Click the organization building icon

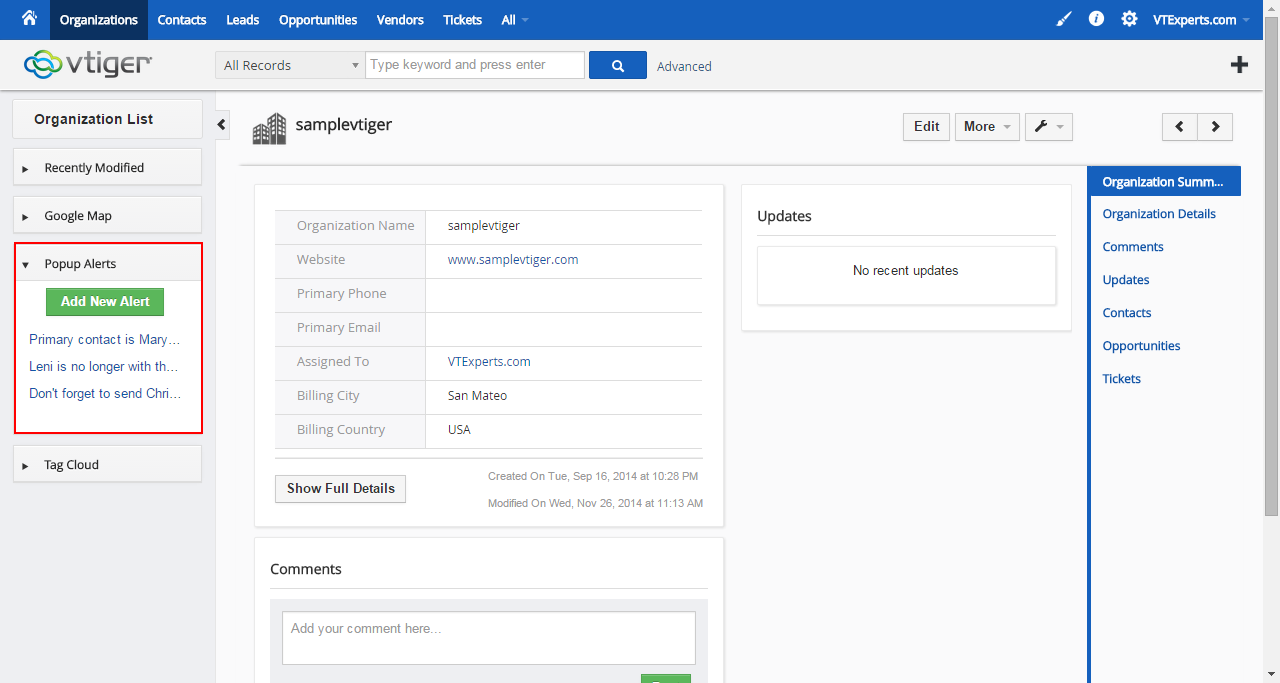pyautogui.click(x=269, y=128)
